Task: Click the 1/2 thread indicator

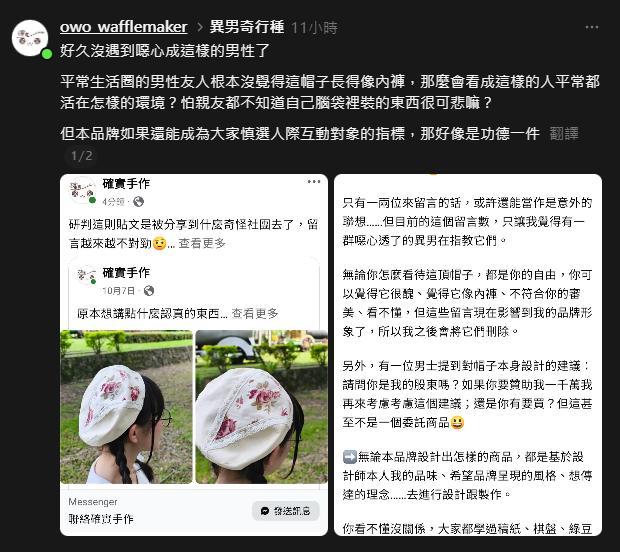Action: tap(81, 156)
